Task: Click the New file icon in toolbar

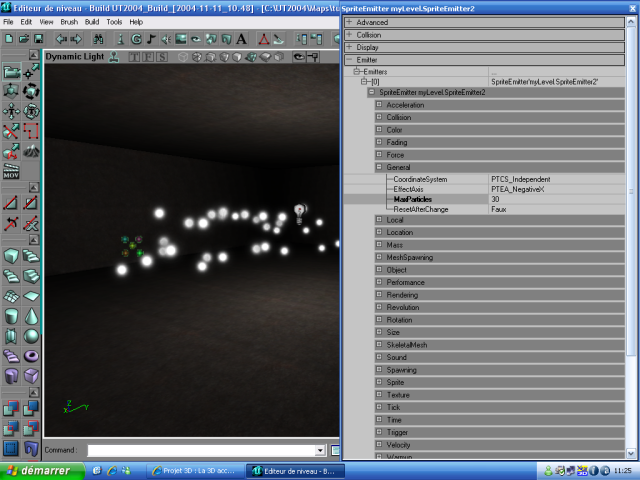Action: [x=9, y=39]
